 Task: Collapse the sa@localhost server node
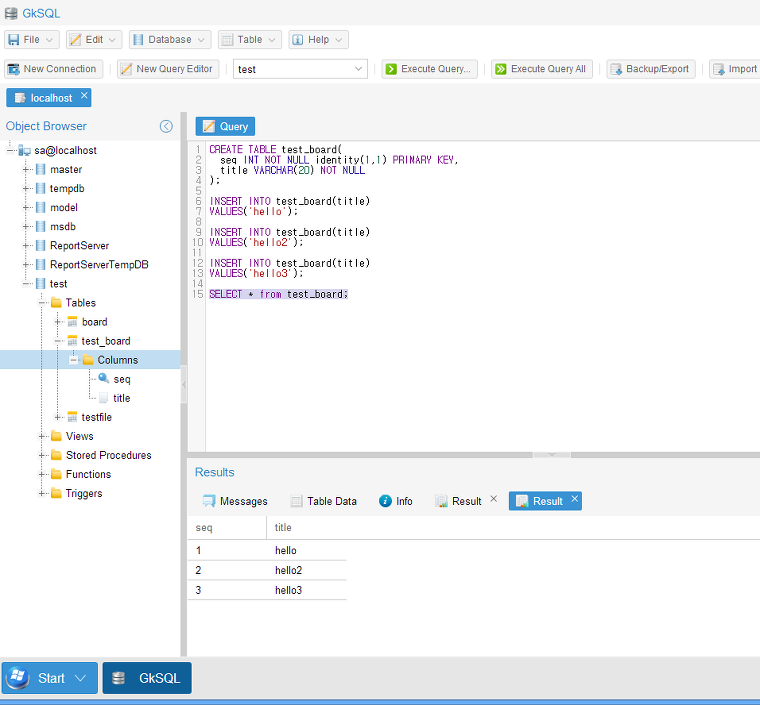click(x=10, y=151)
